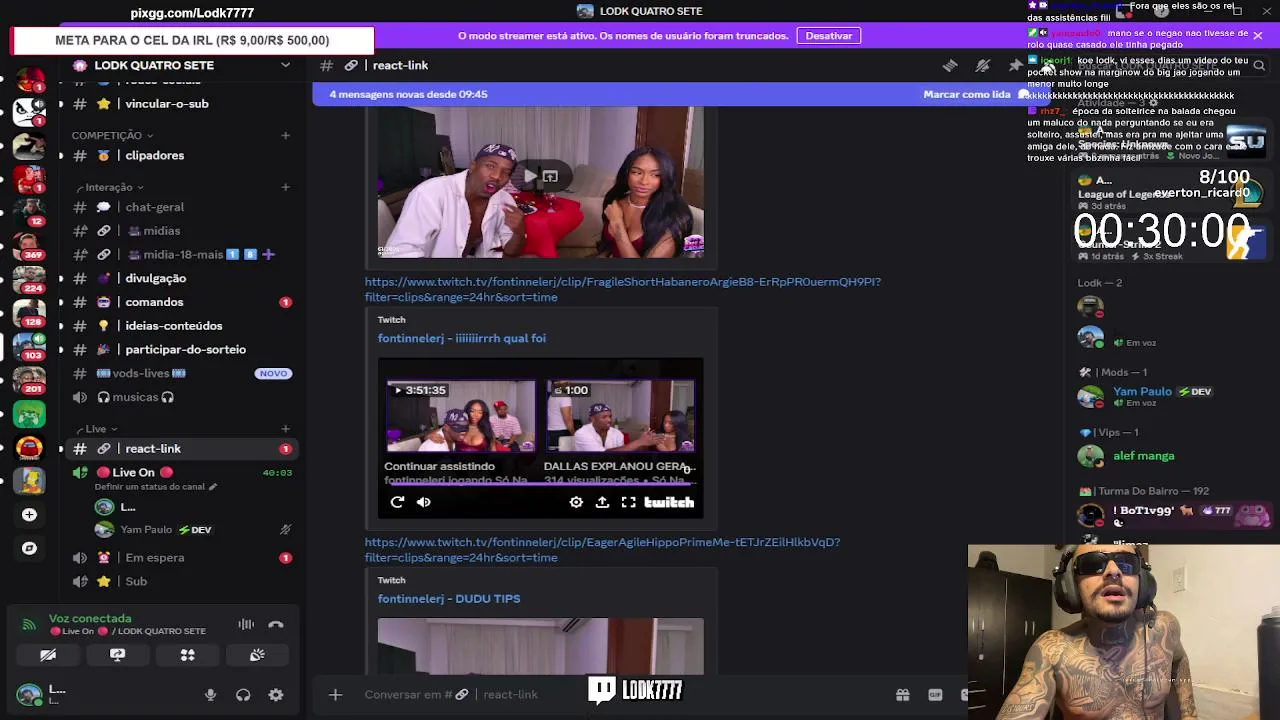
Task: Open Twitch logo in player
Action: 669,503
